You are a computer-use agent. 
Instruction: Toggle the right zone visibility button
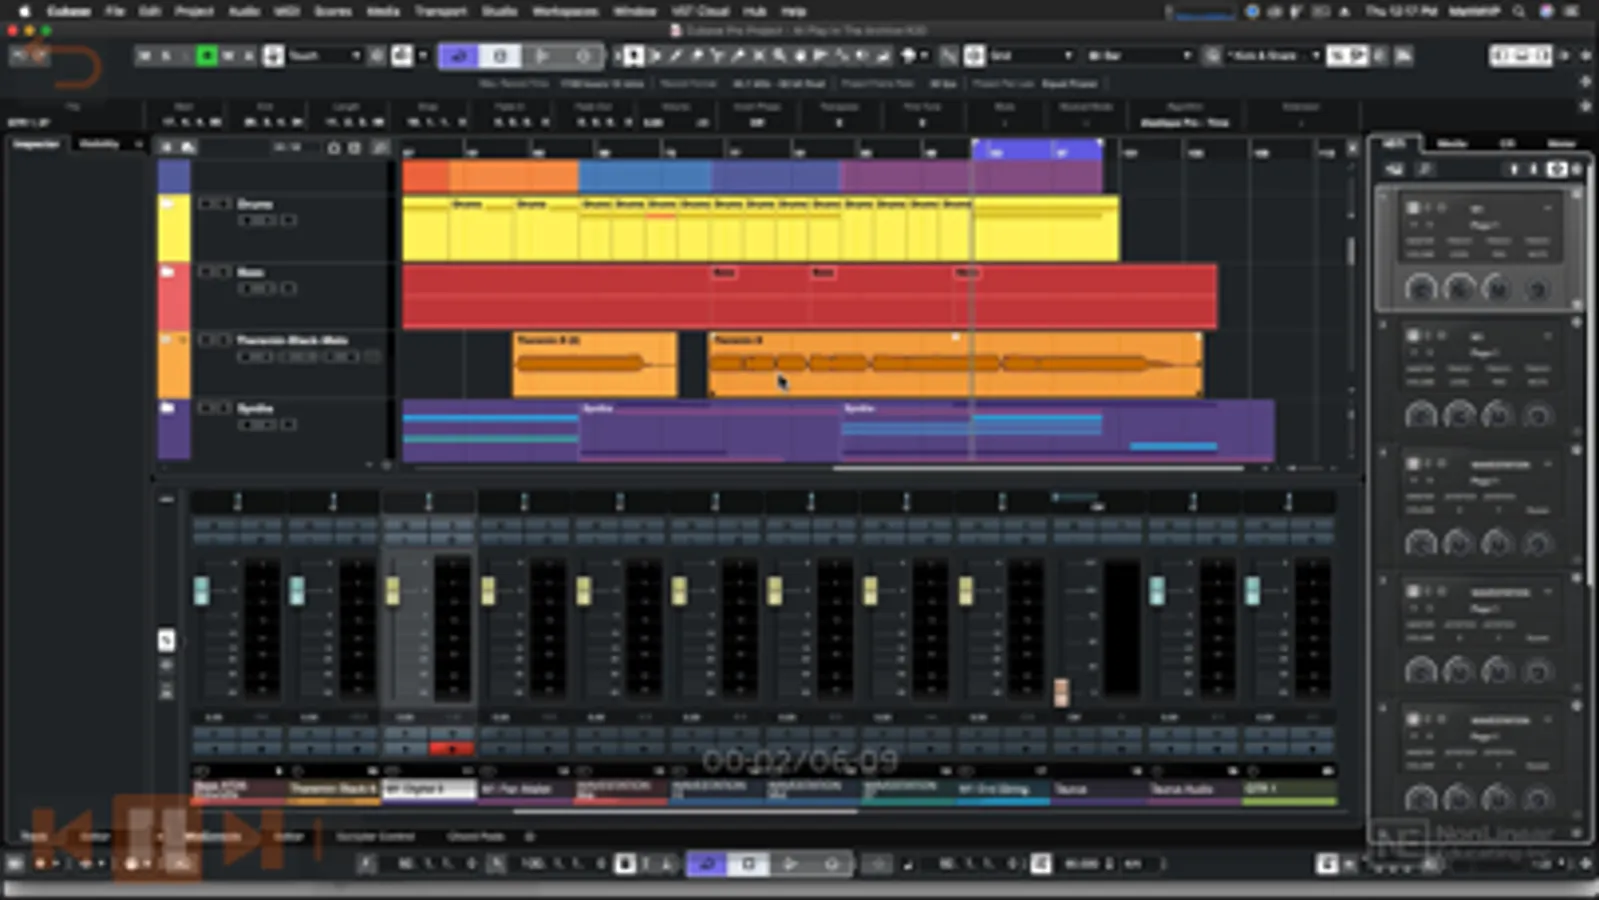coord(1542,56)
